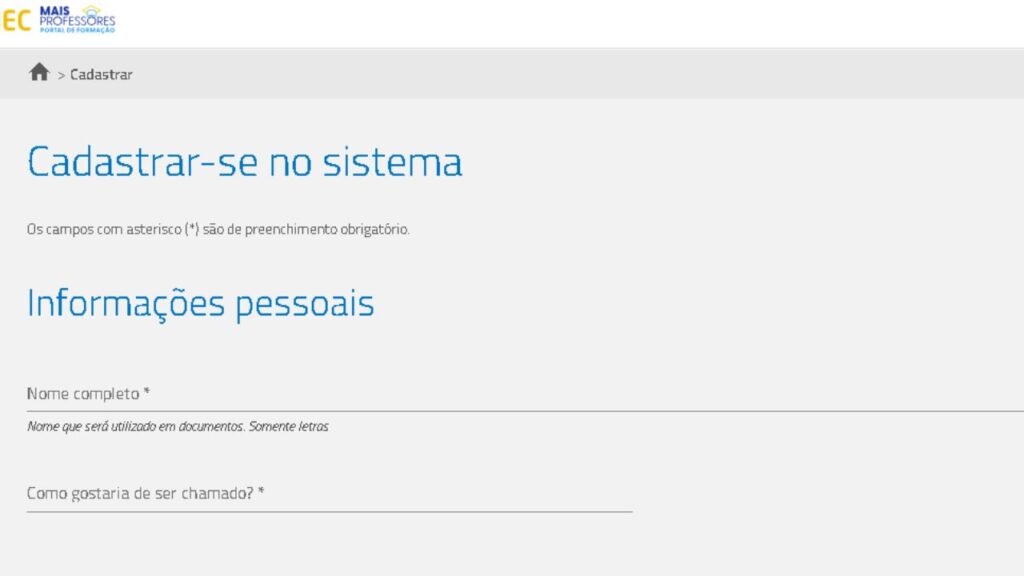Click the word "obrigatório" in the note

tap(376, 229)
